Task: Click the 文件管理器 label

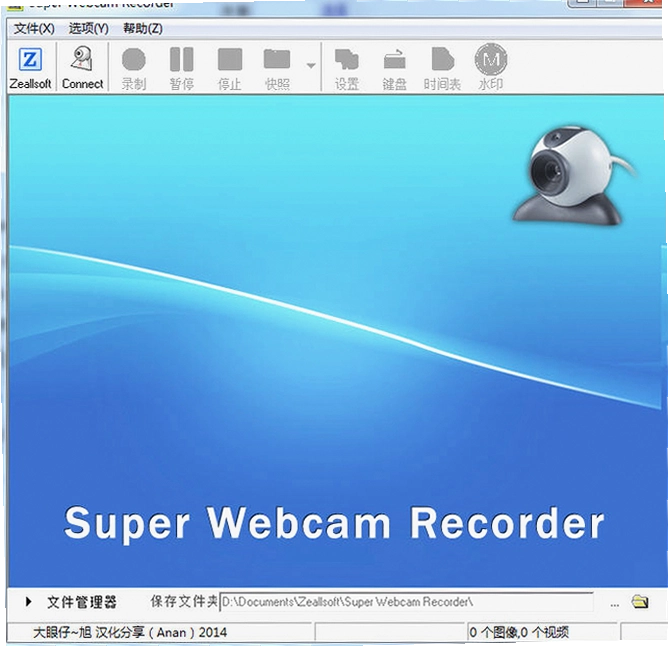Action: pyautogui.click(x=82, y=602)
